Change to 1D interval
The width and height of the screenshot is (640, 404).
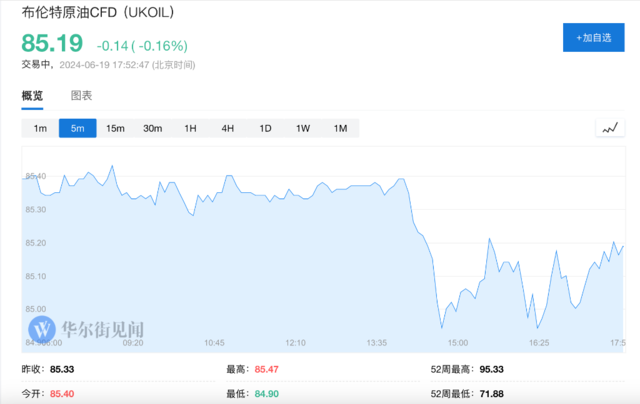(265, 128)
